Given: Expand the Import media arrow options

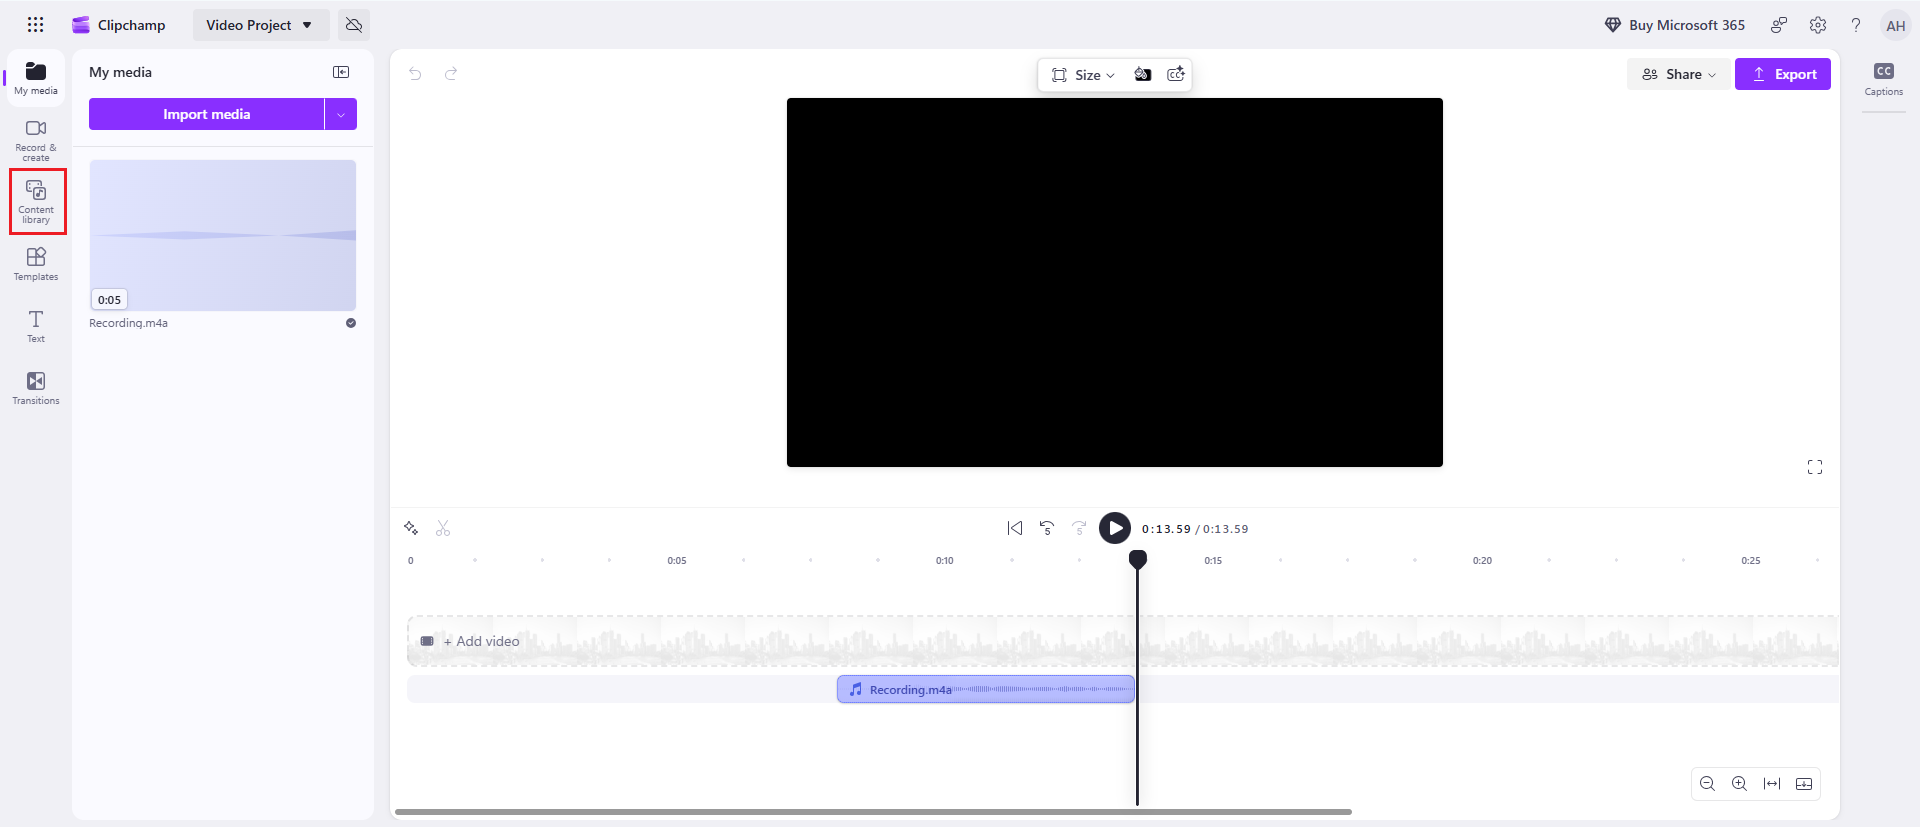Looking at the screenshot, I should coord(341,114).
